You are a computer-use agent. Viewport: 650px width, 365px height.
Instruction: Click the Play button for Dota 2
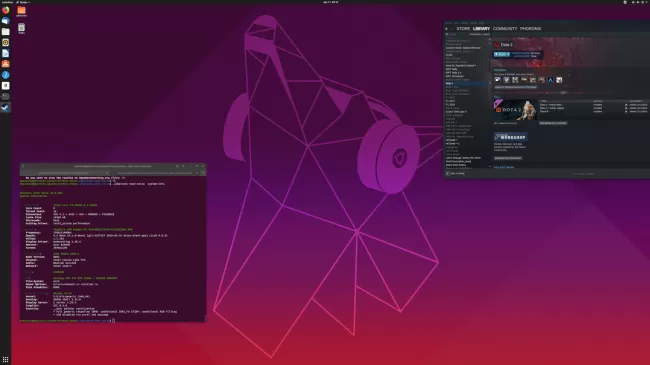(501, 54)
